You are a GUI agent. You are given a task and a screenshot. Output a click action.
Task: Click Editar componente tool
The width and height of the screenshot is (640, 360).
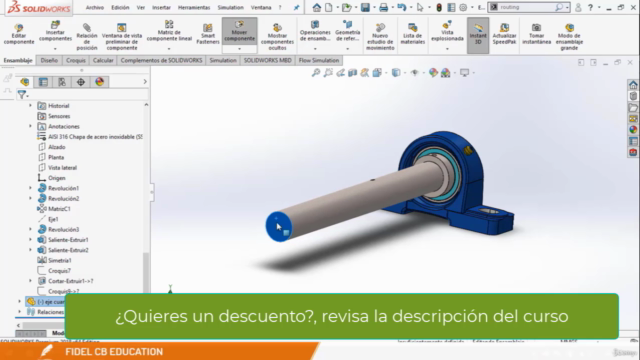tap(19, 34)
